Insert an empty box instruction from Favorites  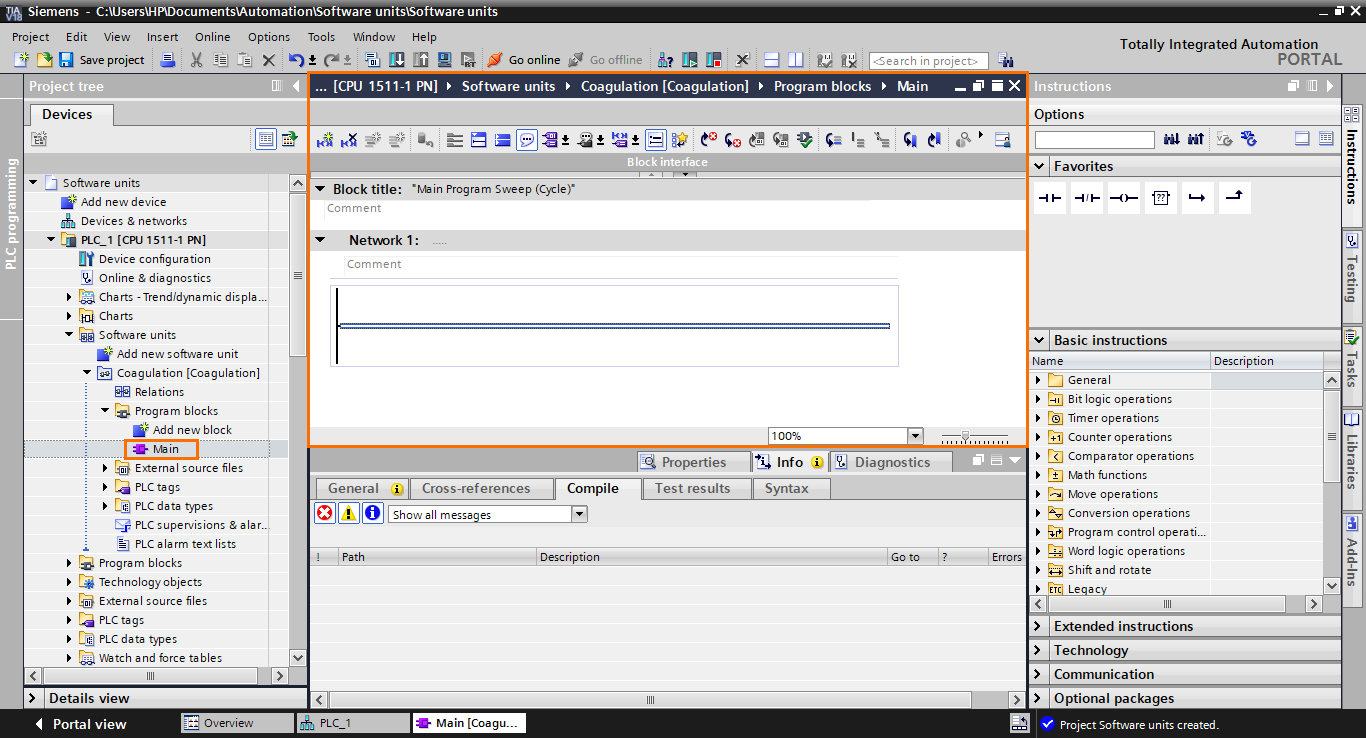coord(1160,197)
